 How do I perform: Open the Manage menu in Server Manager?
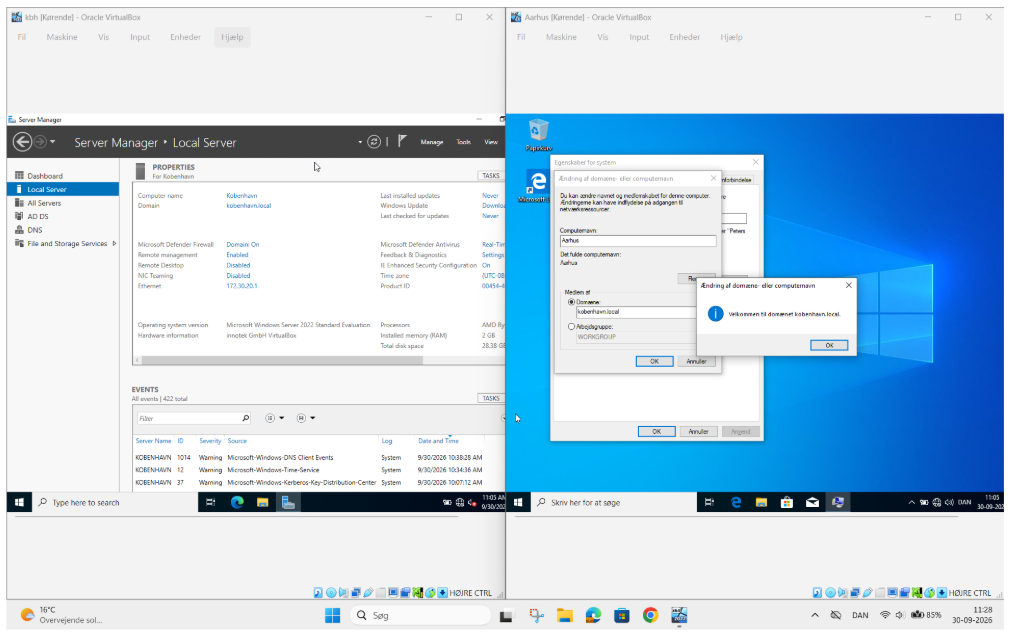pyautogui.click(x=432, y=142)
